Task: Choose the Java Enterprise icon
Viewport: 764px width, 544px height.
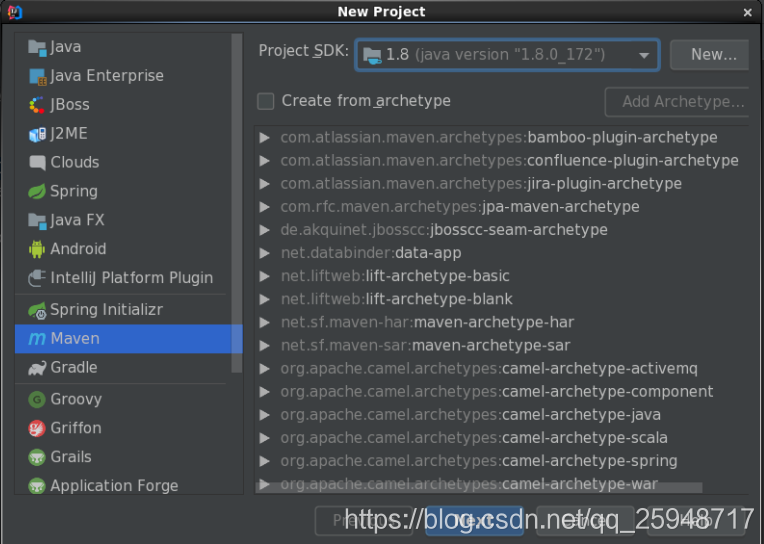Action: (x=37, y=76)
